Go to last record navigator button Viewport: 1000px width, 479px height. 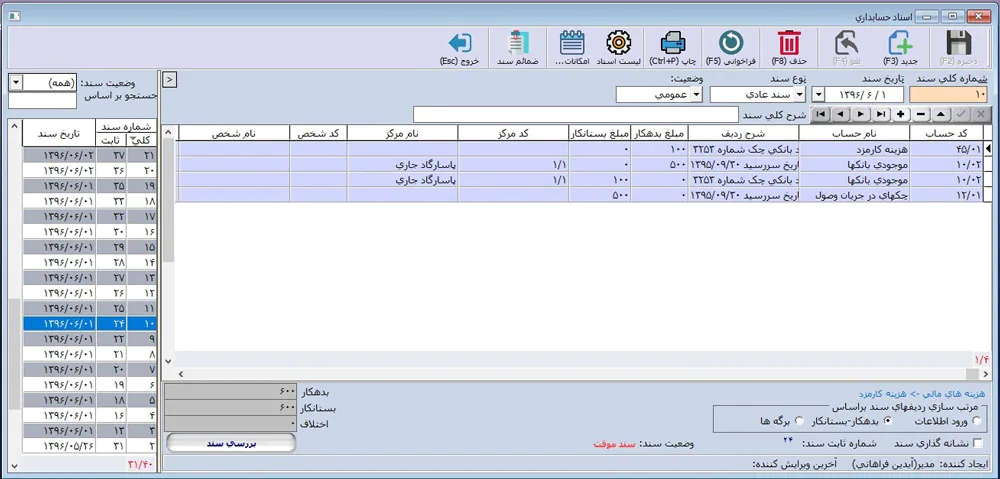tap(881, 114)
